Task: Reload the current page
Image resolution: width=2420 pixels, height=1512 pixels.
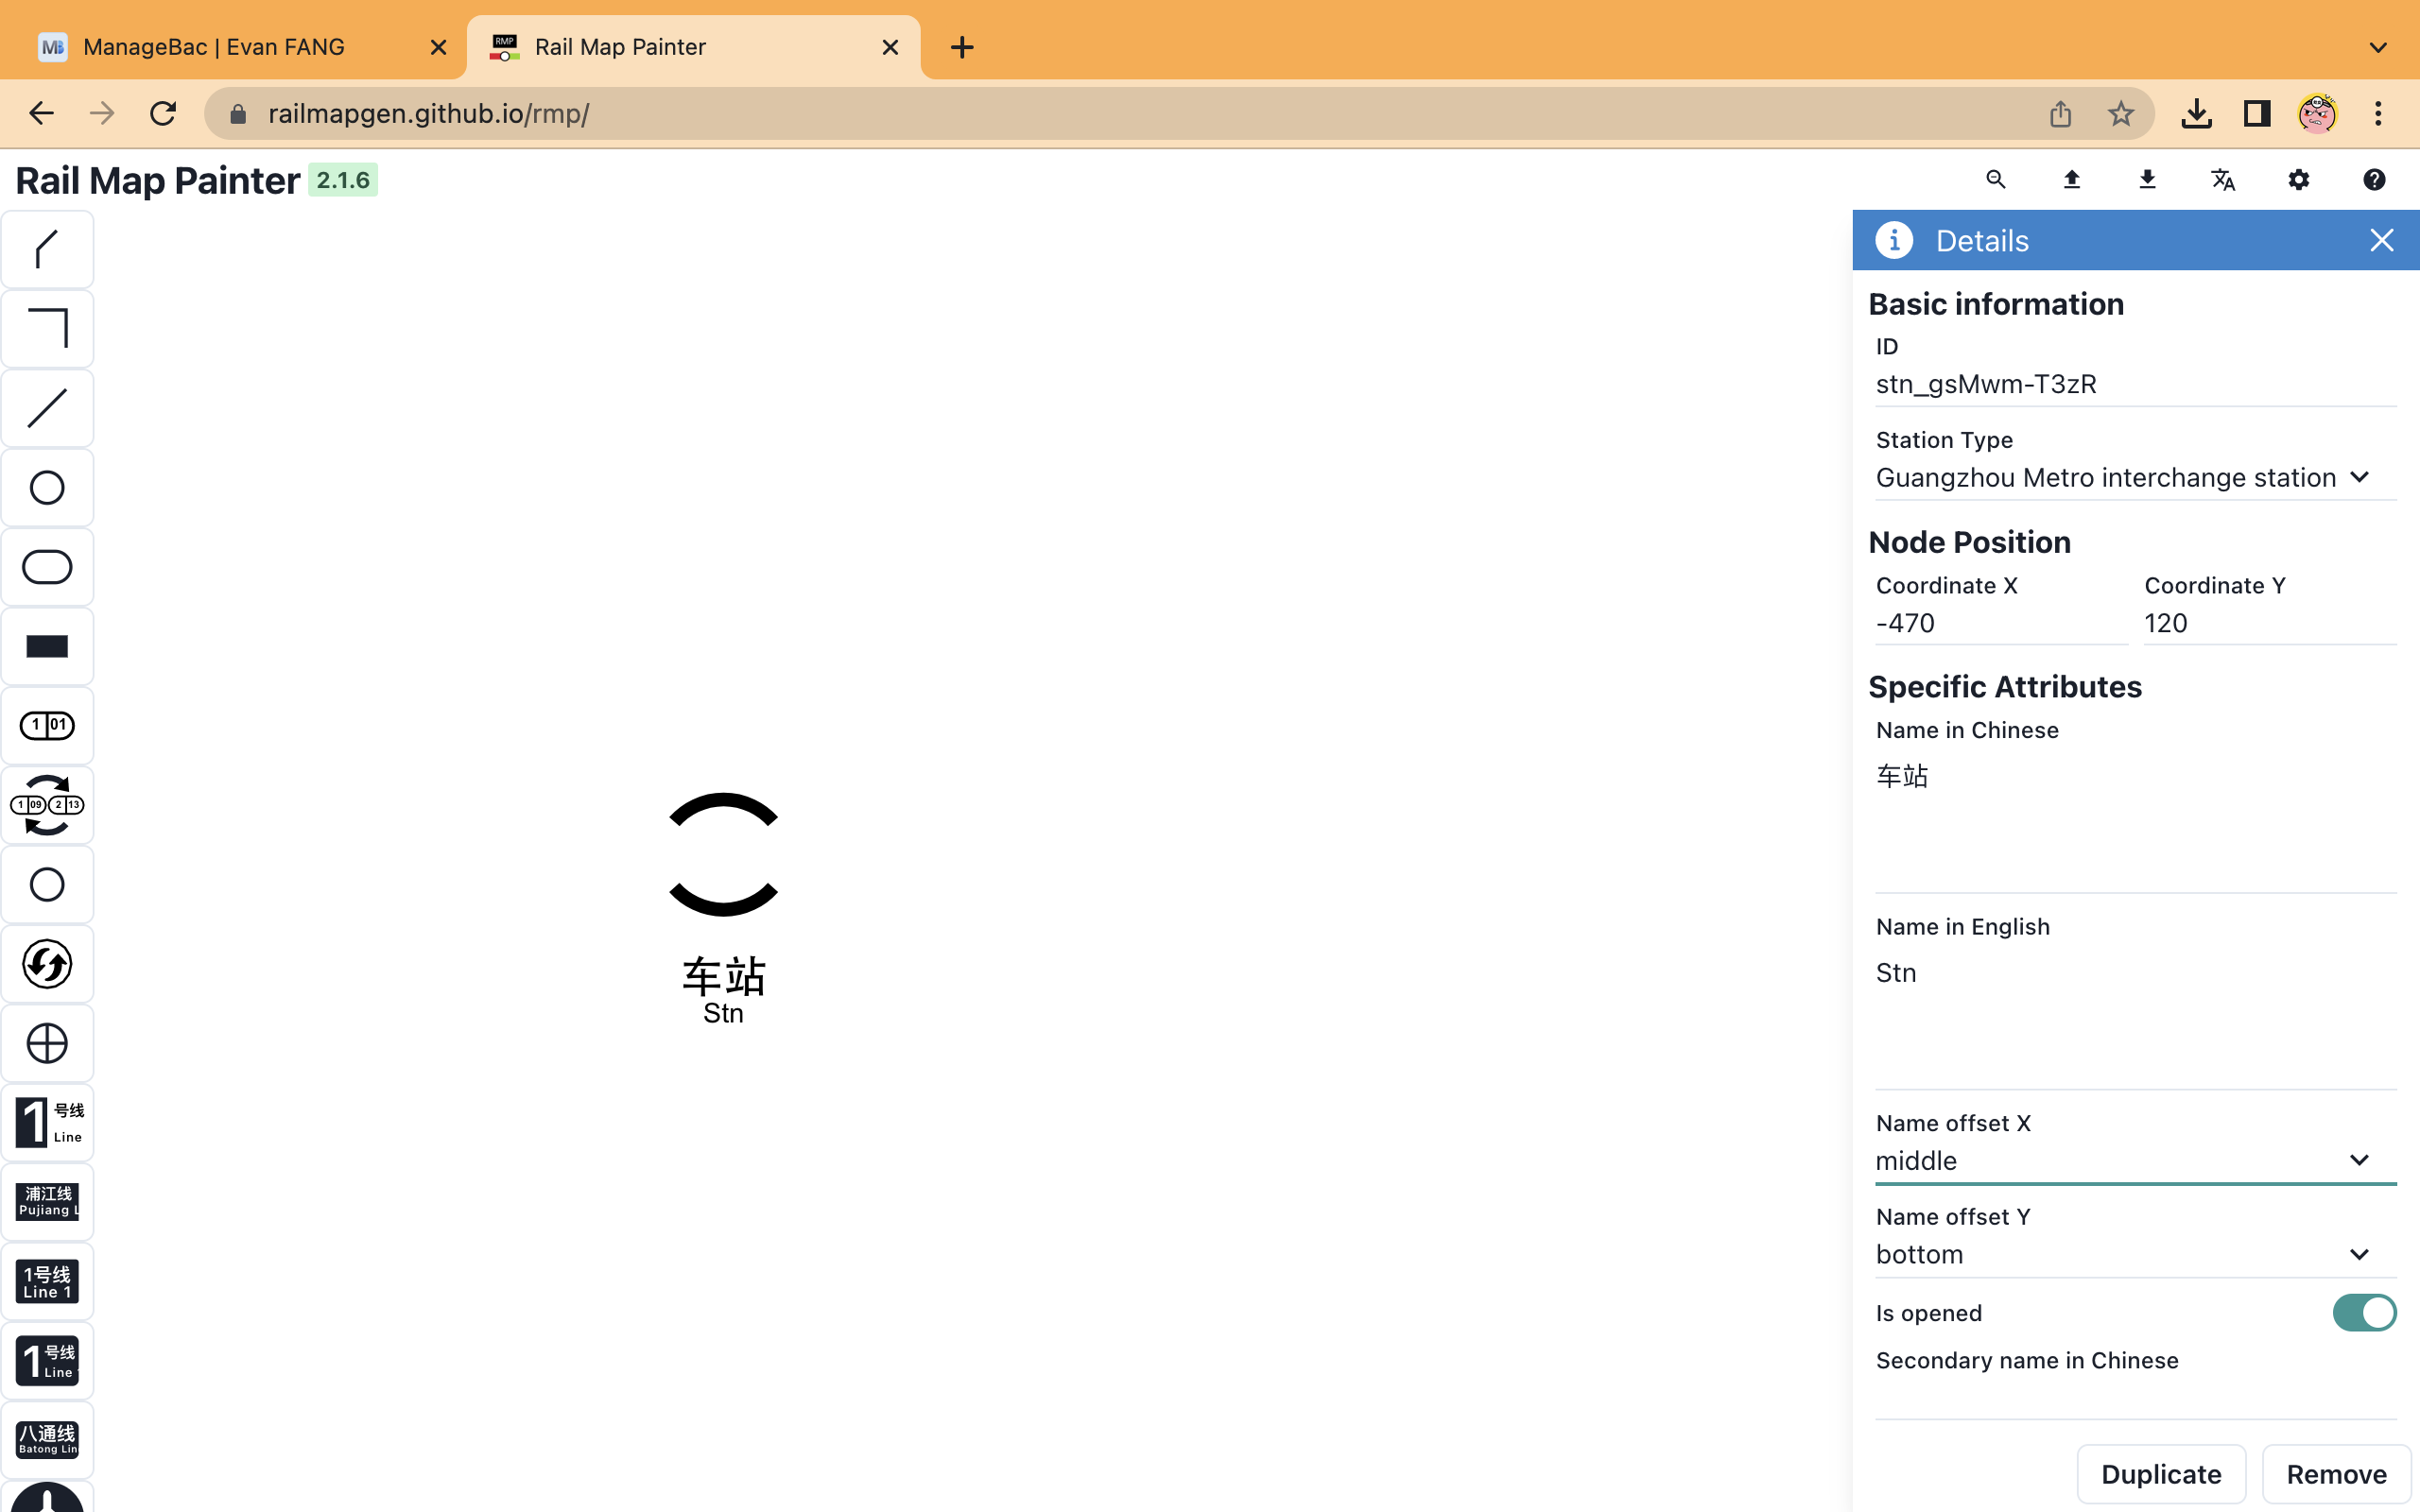Action: (x=163, y=113)
